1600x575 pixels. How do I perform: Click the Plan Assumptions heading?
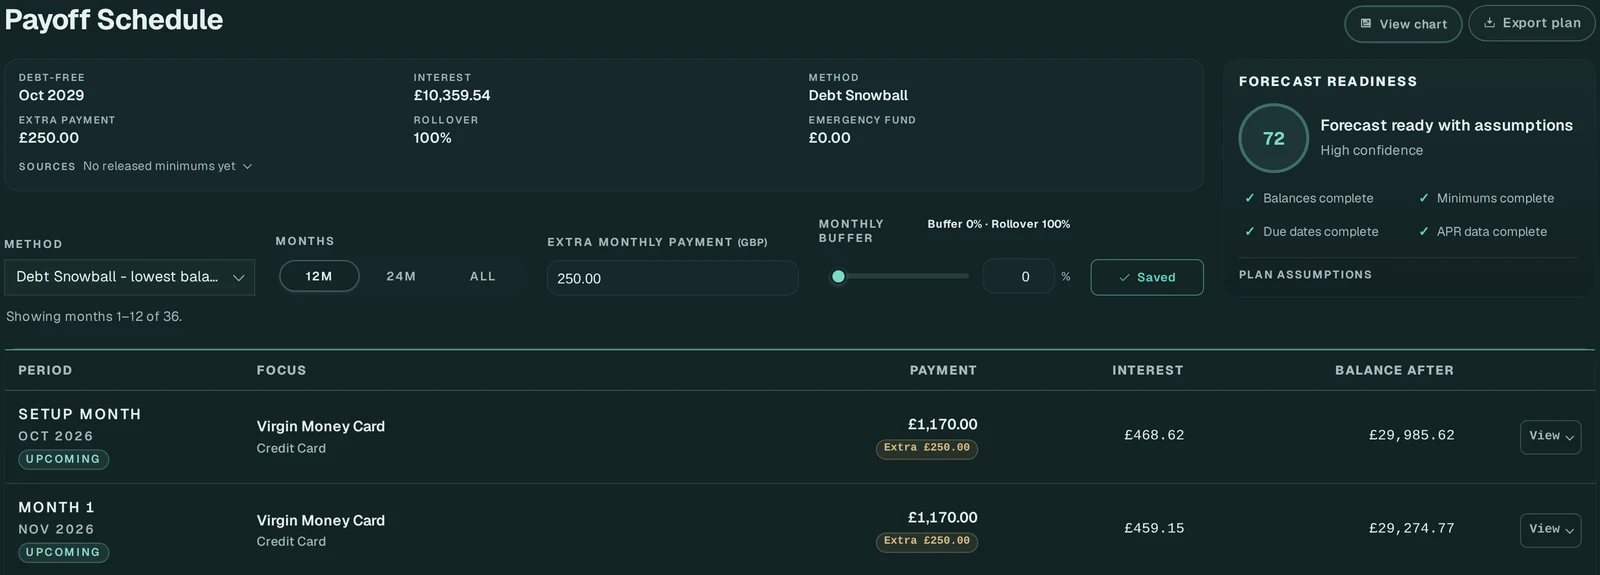click(x=1305, y=275)
